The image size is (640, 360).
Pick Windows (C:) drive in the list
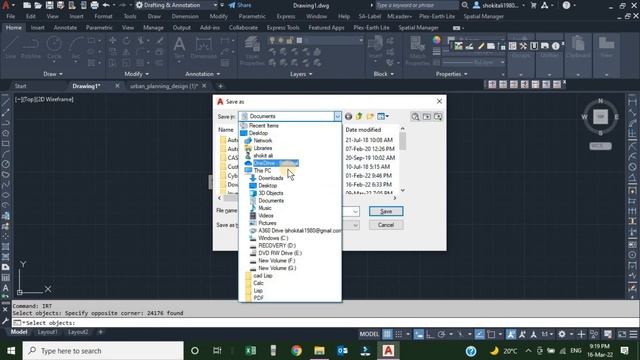[273, 238]
